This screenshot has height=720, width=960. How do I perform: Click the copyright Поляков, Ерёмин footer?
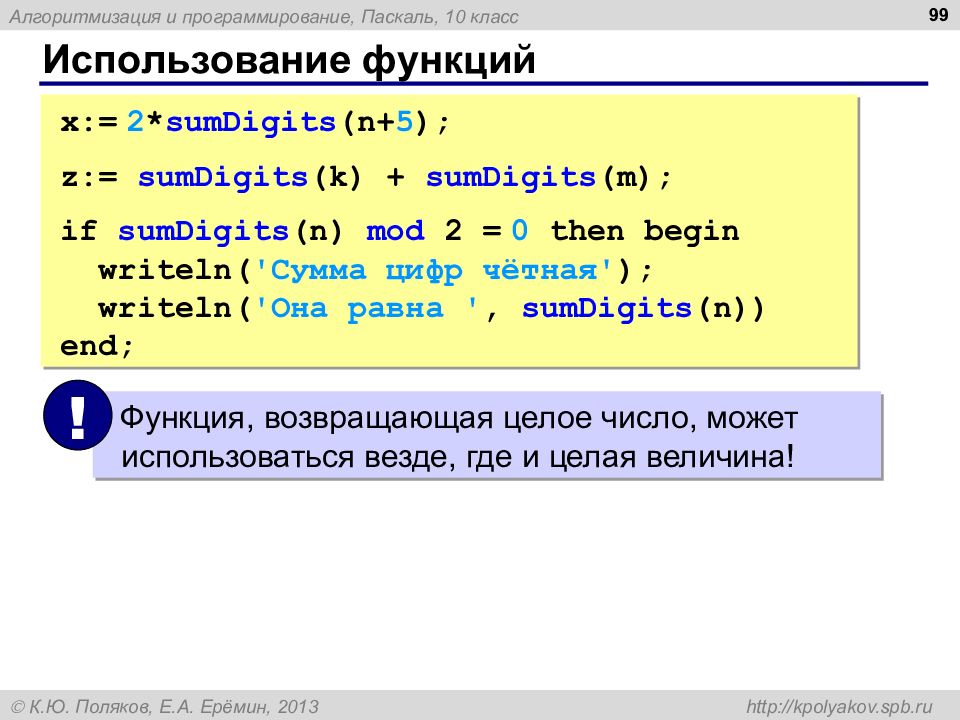pyautogui.click(x=165, y=707)
